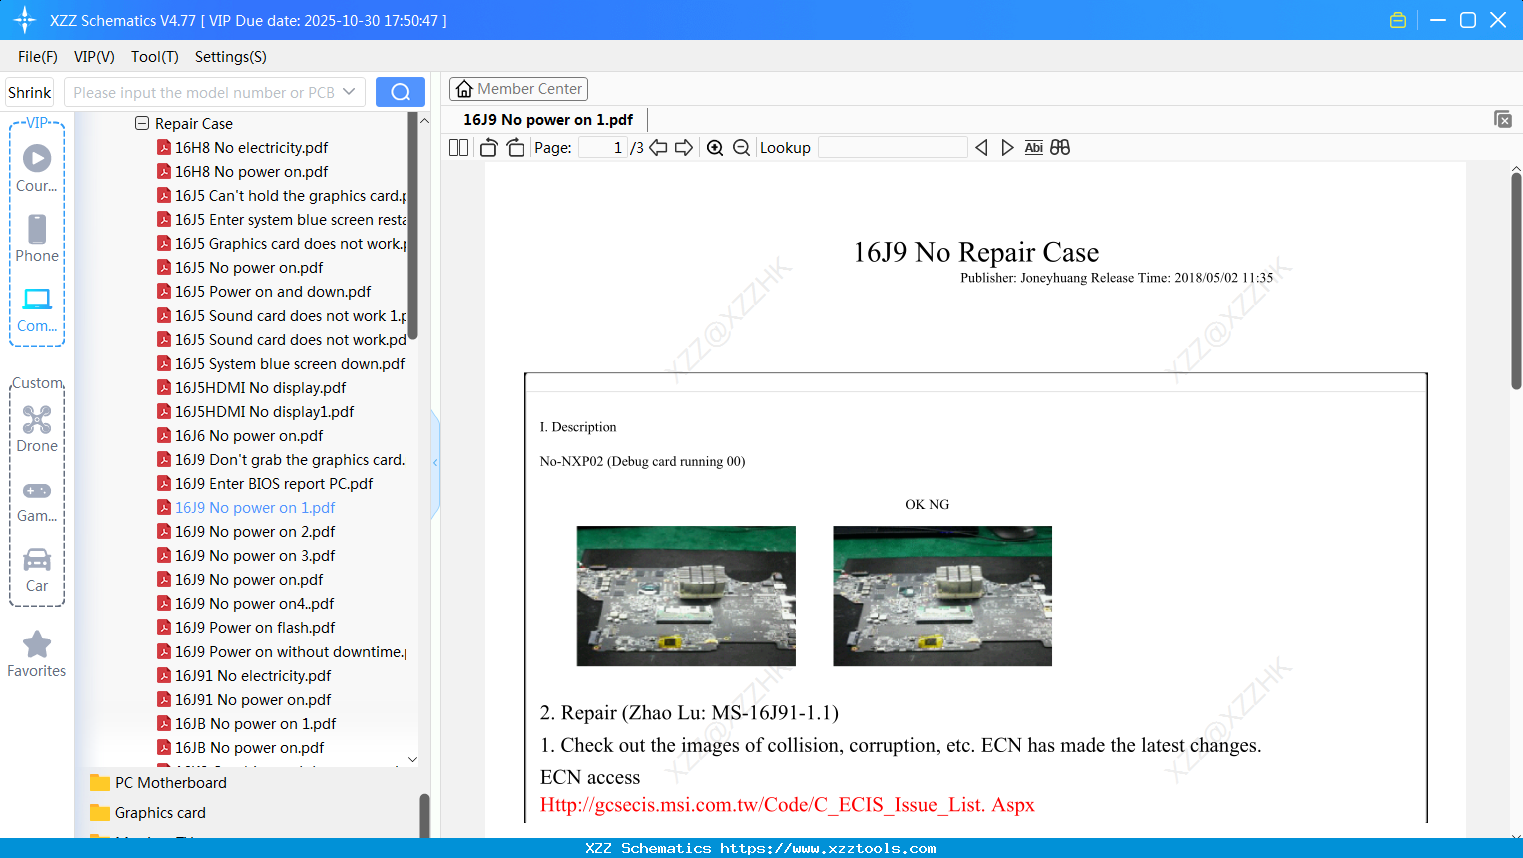The height and width of the screenshot is (858, 1523).
Task: Open the Favorites star
Action: pos(37,654)
